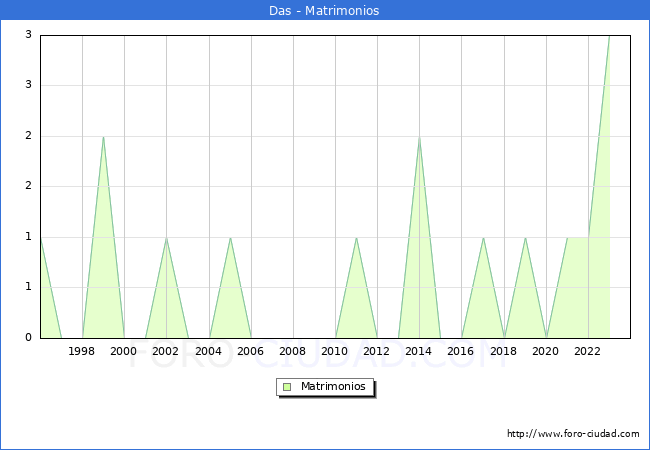650x450 pixels.
Task: Click the 0 y-axis label
Action: pyautogui.click(x=28, y=337)
